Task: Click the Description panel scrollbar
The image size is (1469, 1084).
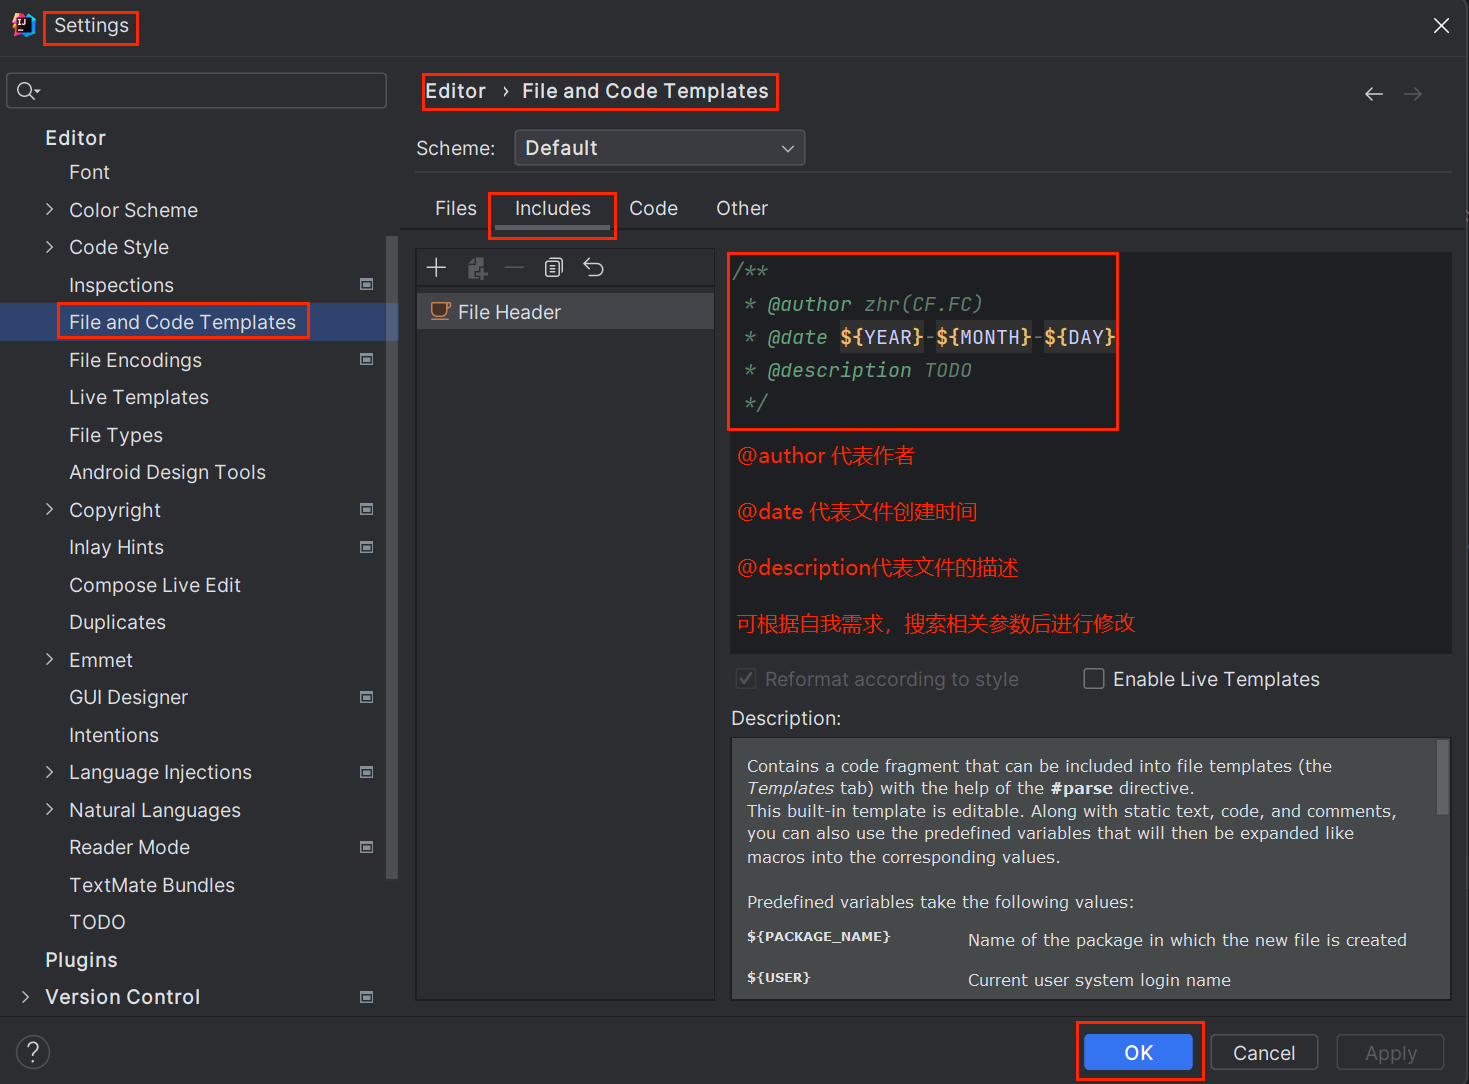Action: point(1443,778)
